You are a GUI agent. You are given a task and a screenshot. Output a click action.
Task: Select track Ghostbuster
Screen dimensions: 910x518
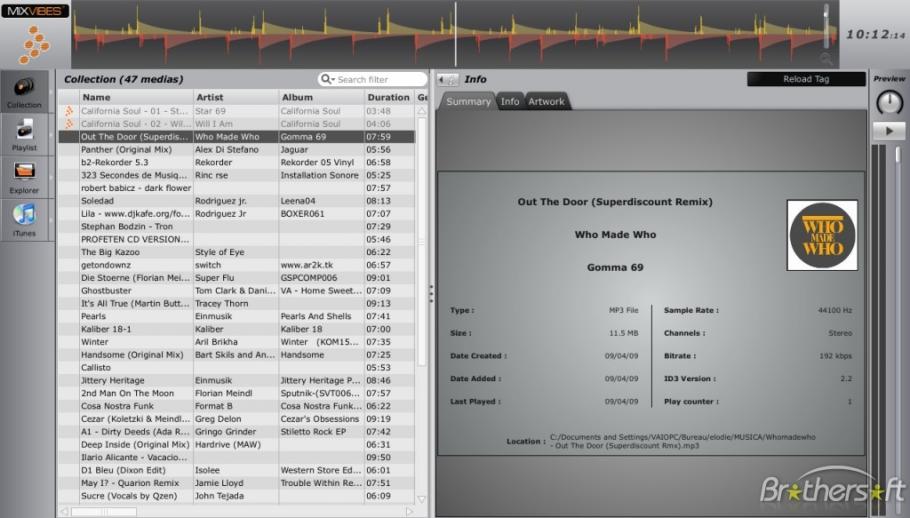coord(237,291)
